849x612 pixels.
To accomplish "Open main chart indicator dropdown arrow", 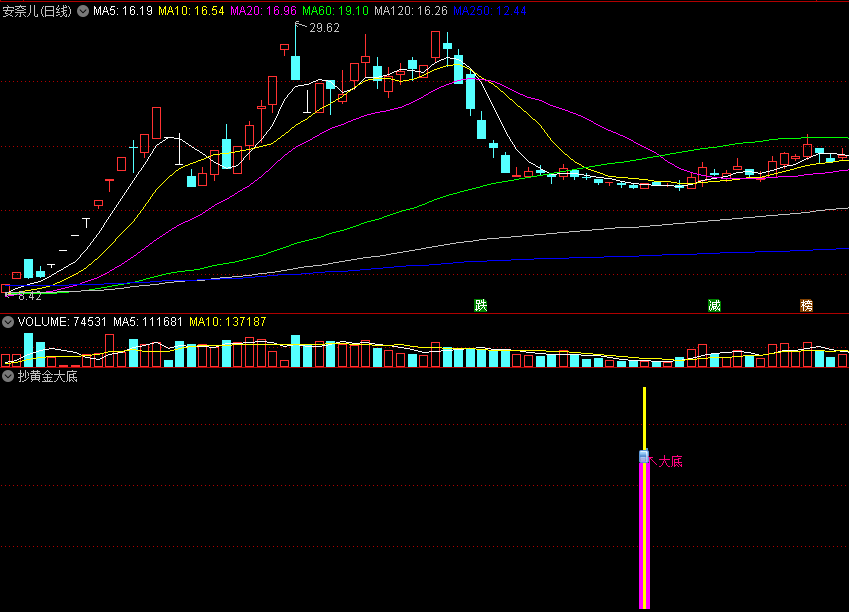I will click(83, 11).
